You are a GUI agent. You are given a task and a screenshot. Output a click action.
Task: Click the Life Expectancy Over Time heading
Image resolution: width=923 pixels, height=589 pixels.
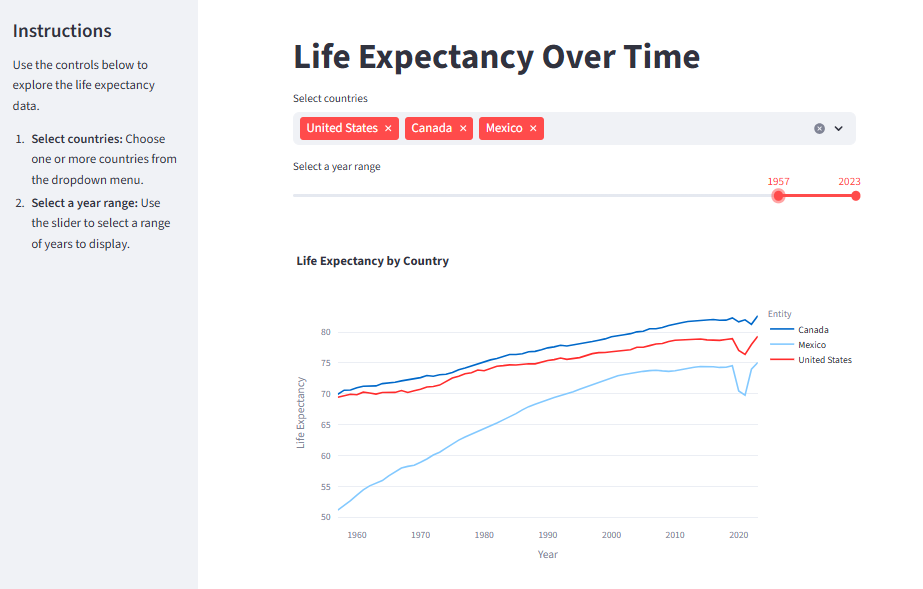pos(497,57)
